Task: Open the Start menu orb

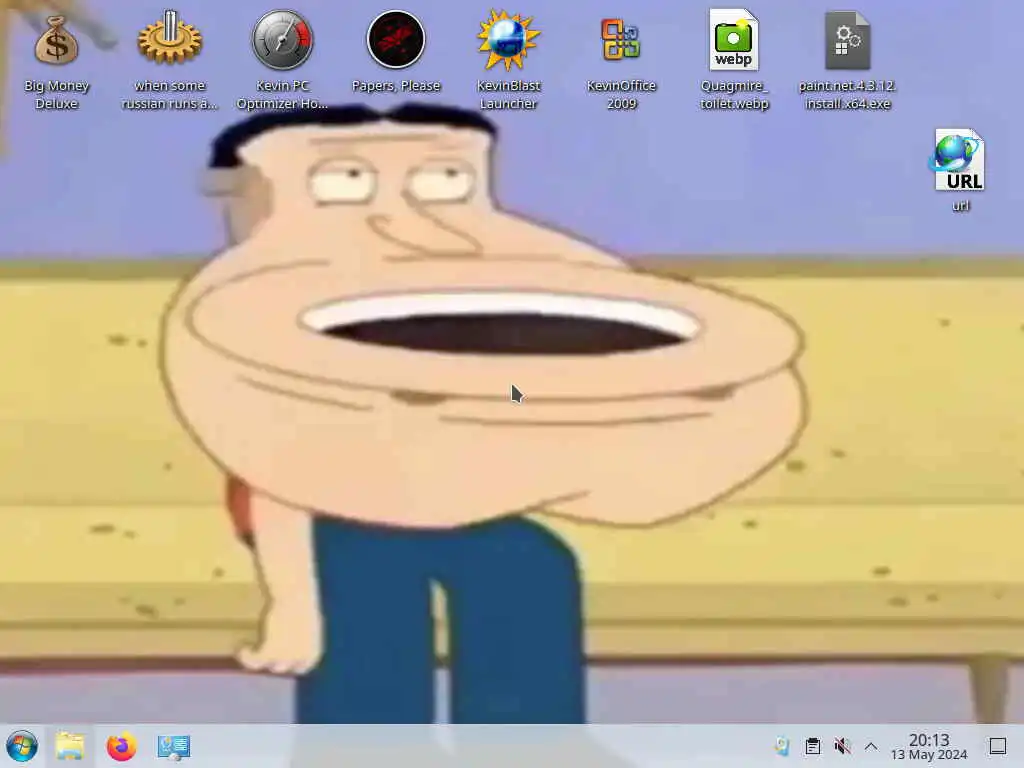Action: click(x=22, y=746)
